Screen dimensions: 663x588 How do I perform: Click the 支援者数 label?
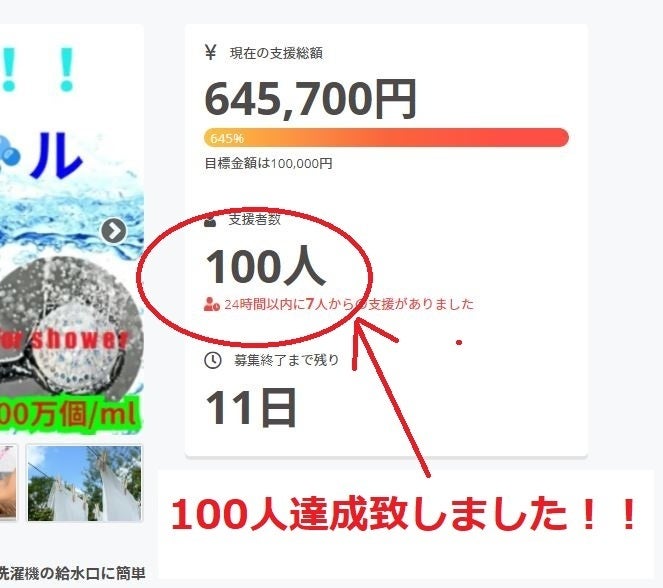[x=255, y=219]
